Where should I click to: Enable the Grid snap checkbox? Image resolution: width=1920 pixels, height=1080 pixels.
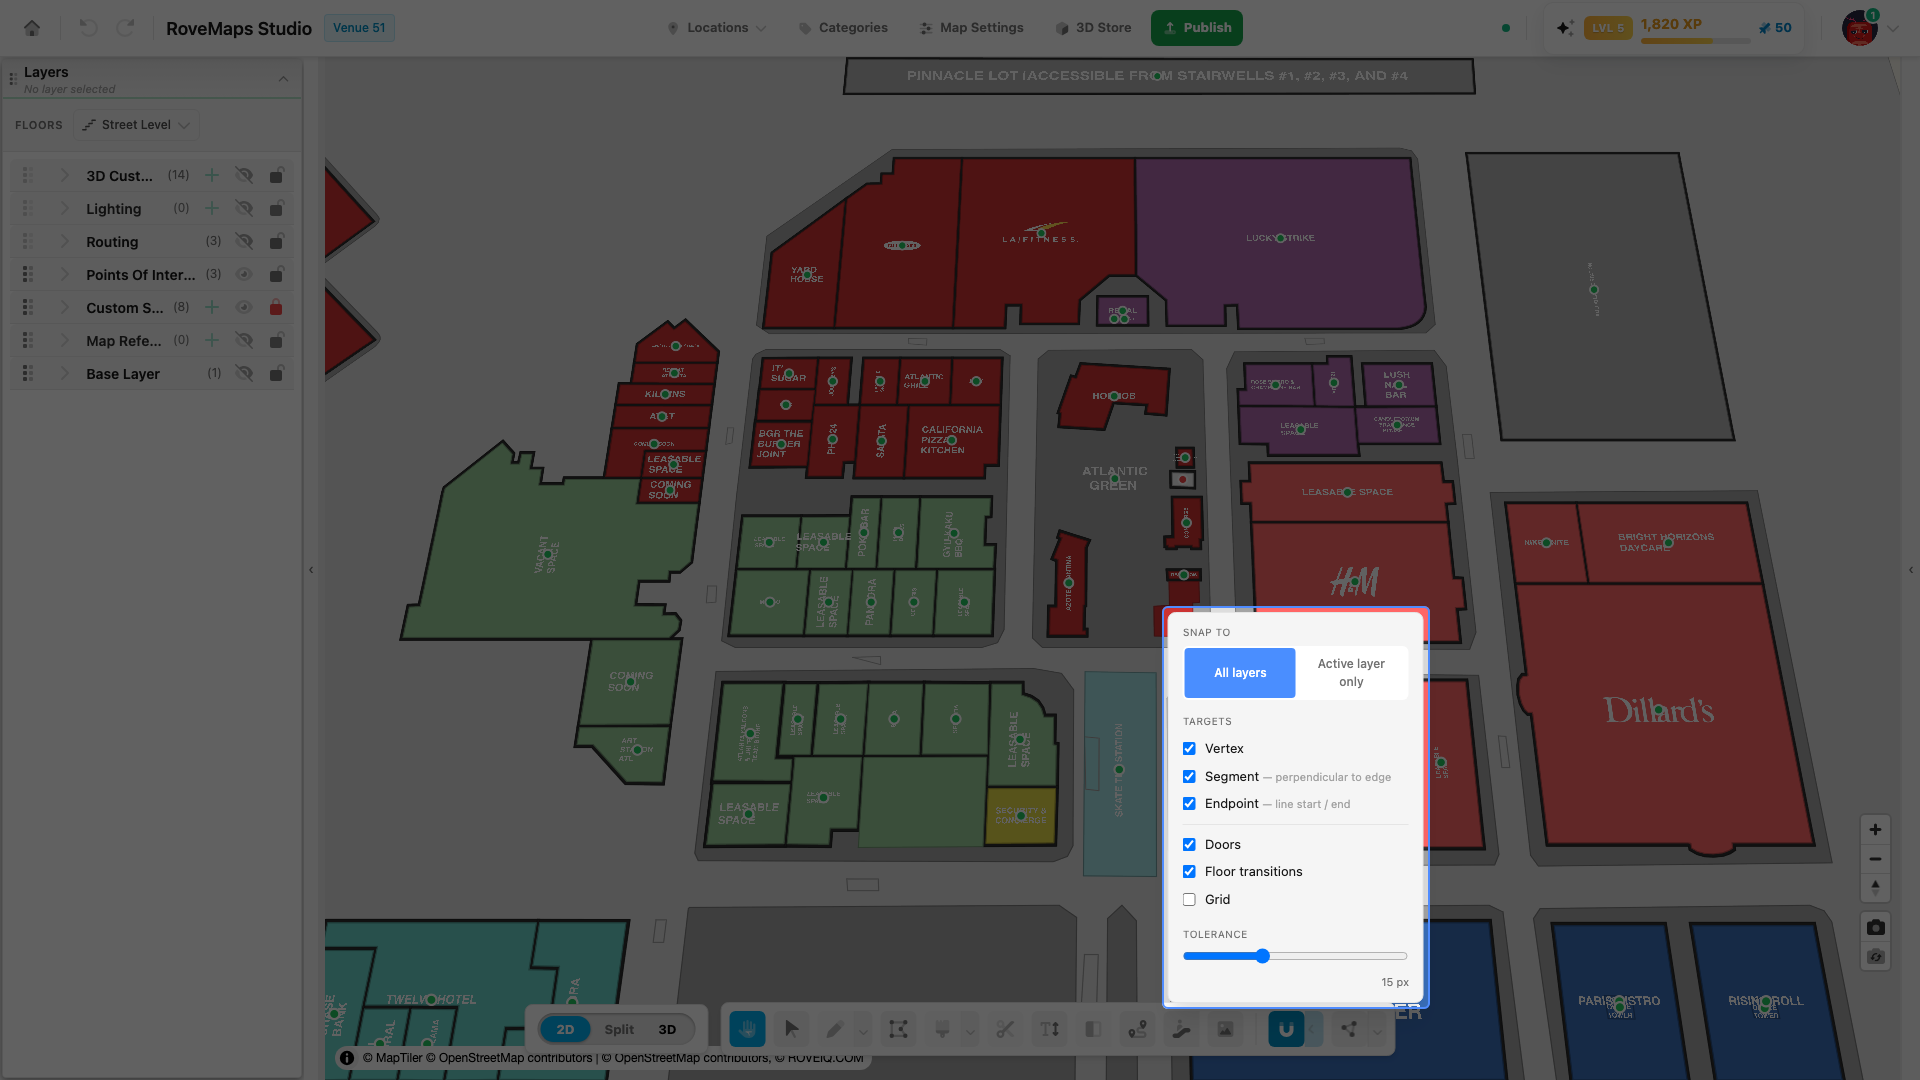[1189, 899]
